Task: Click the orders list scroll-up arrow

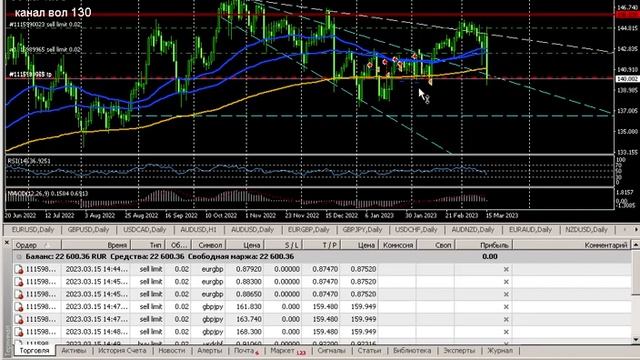Action: pos(636,245)
